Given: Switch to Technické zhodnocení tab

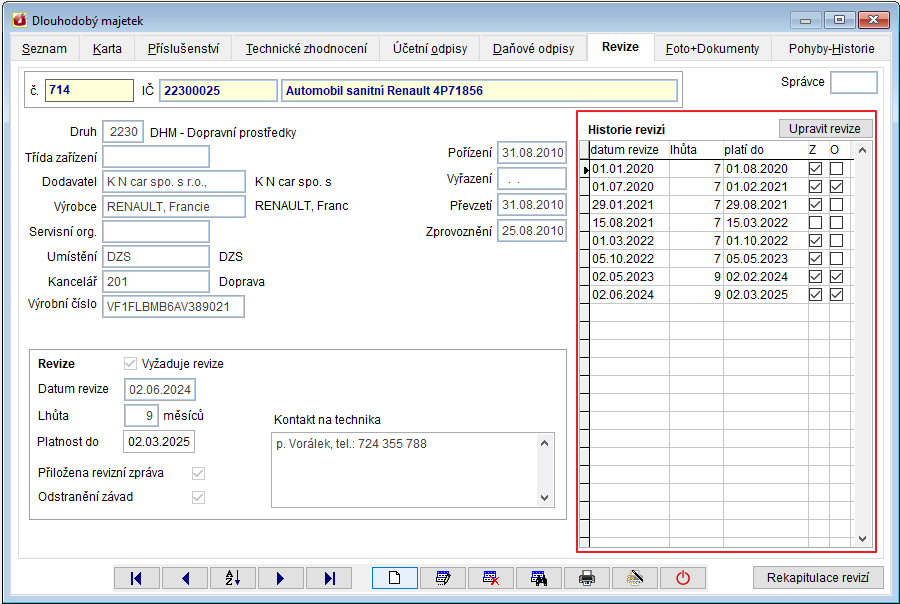Looking at the screenshot, I should point(306,48).
